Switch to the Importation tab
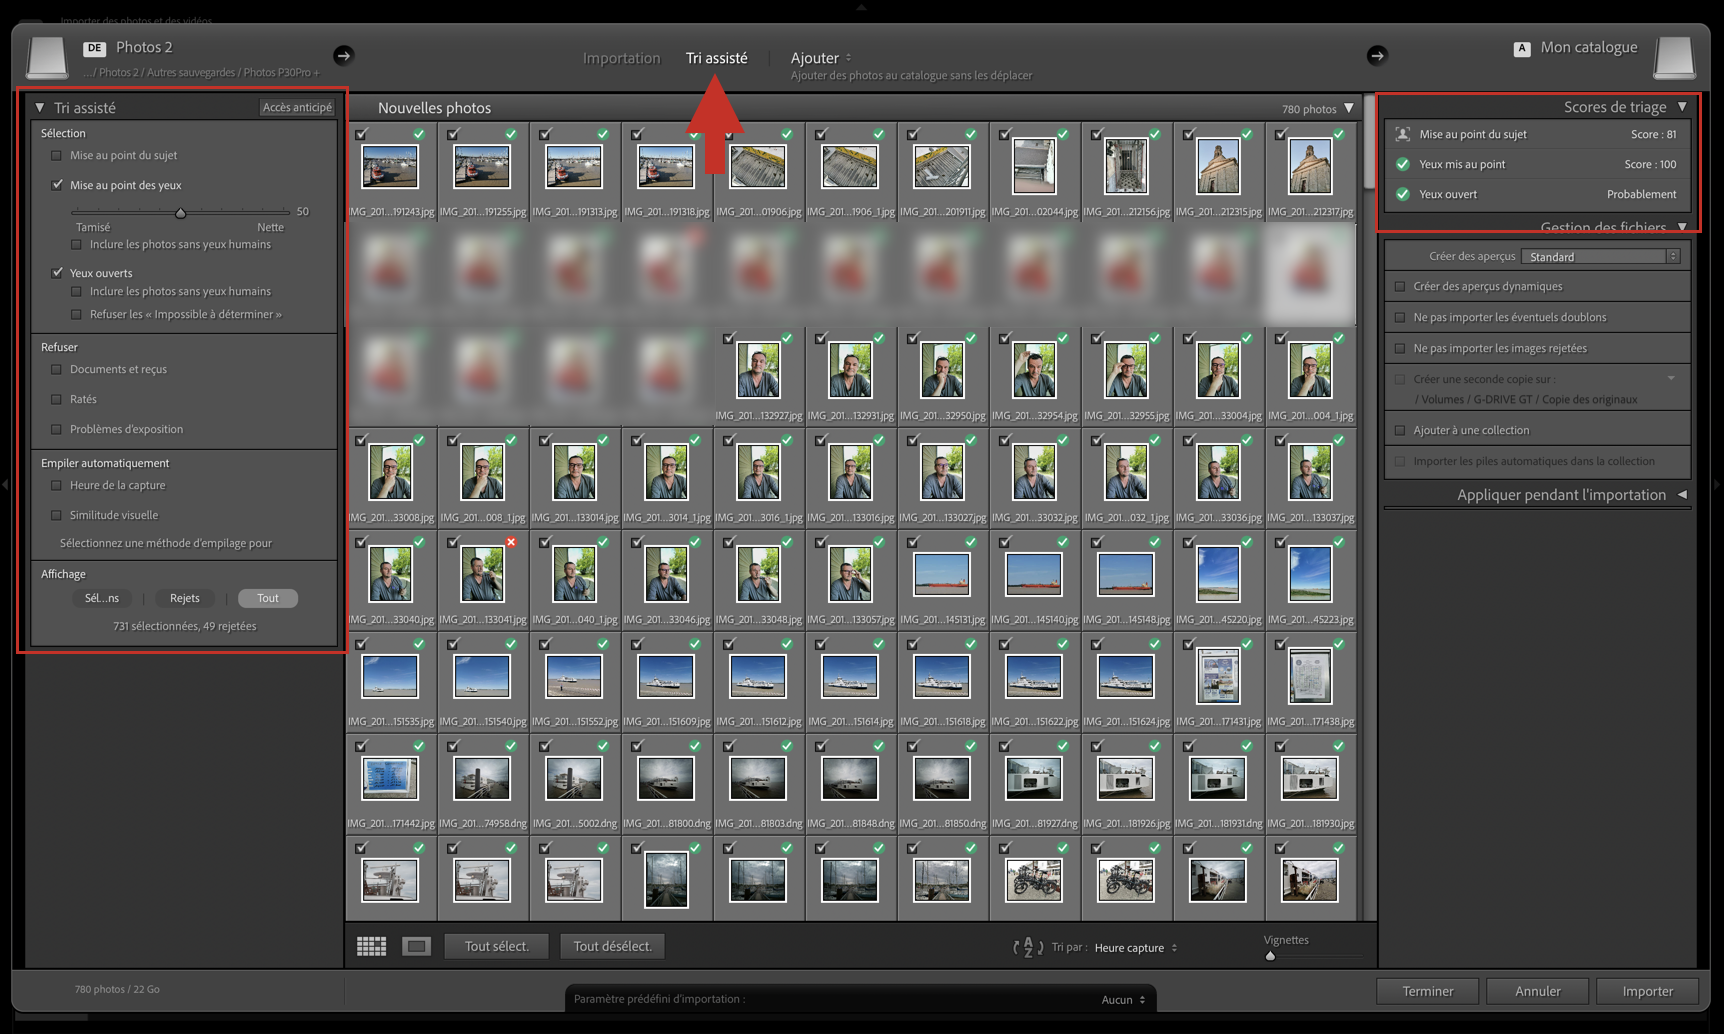Image resolution: width=1724 pixels, height=1034 pixels. coord(621,58)
